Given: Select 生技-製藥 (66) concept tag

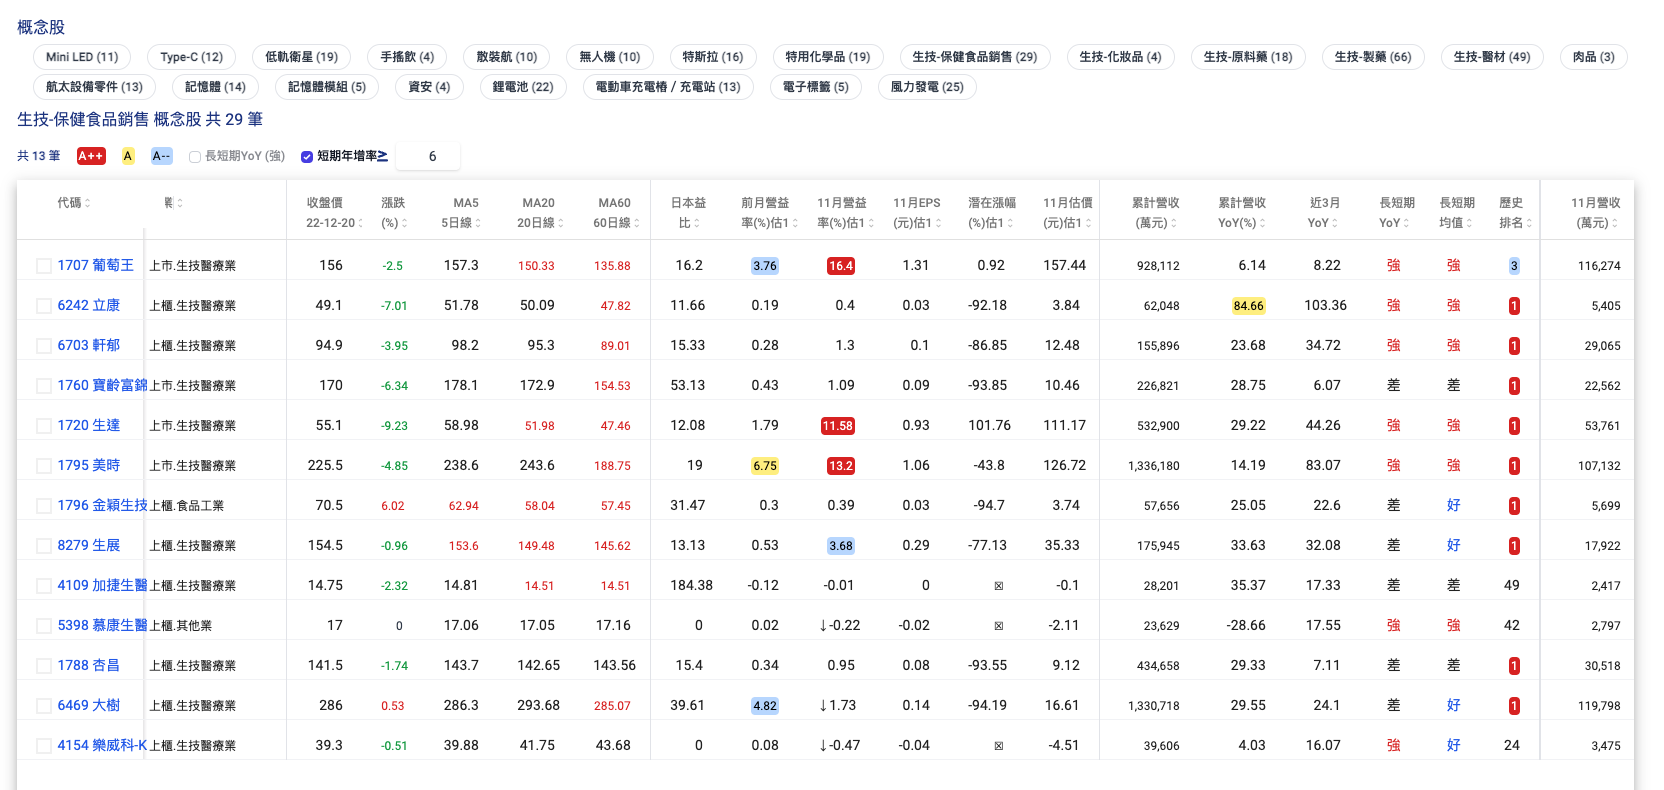Looking at the screenshot, I should pos(1373,57).
